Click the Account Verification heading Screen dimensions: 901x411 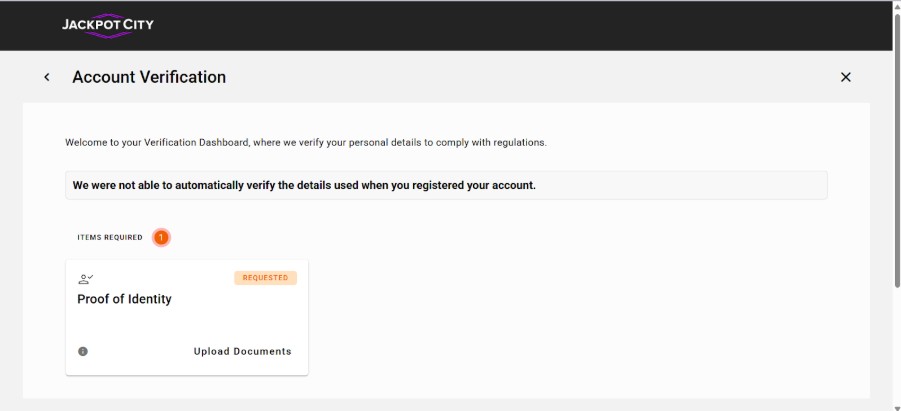point(149,77)
